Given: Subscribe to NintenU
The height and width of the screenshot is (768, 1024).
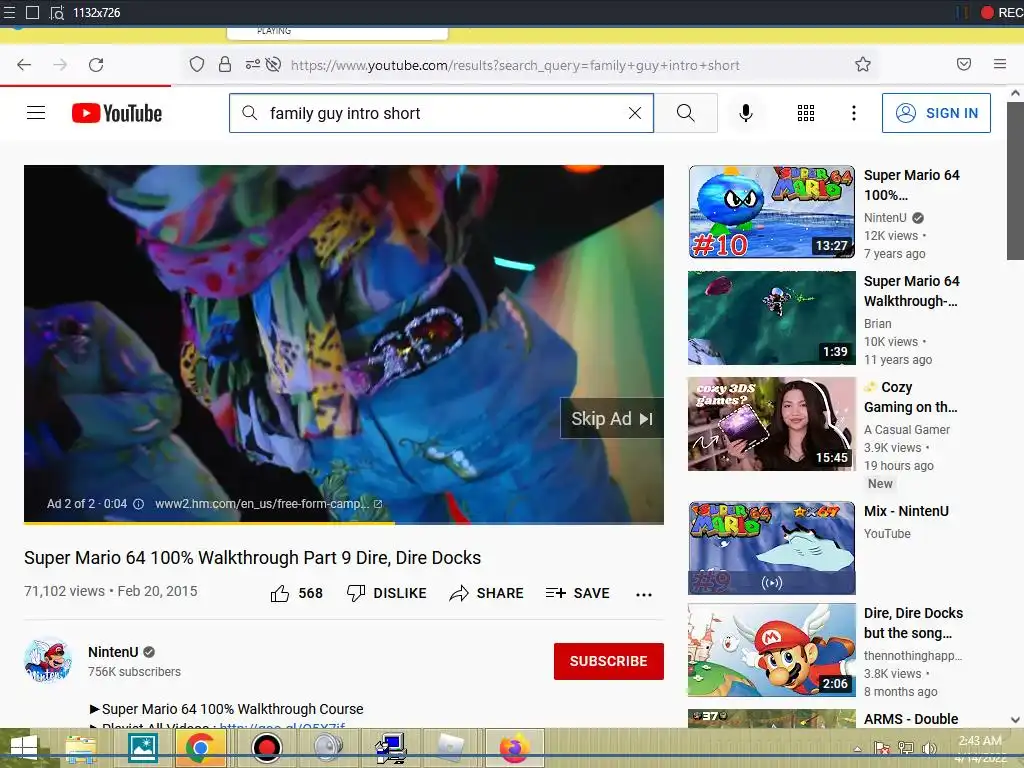Looking at the screenshot, I should point(609,661).
